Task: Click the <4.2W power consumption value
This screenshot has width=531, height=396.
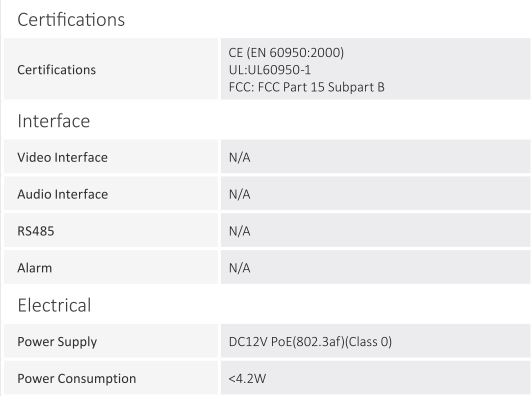Action: click(x=247, y=378)
